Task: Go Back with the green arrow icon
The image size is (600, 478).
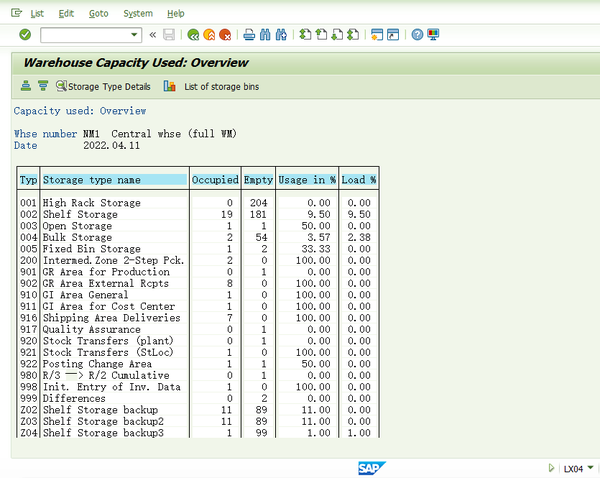Action: (x=193, y=35)
